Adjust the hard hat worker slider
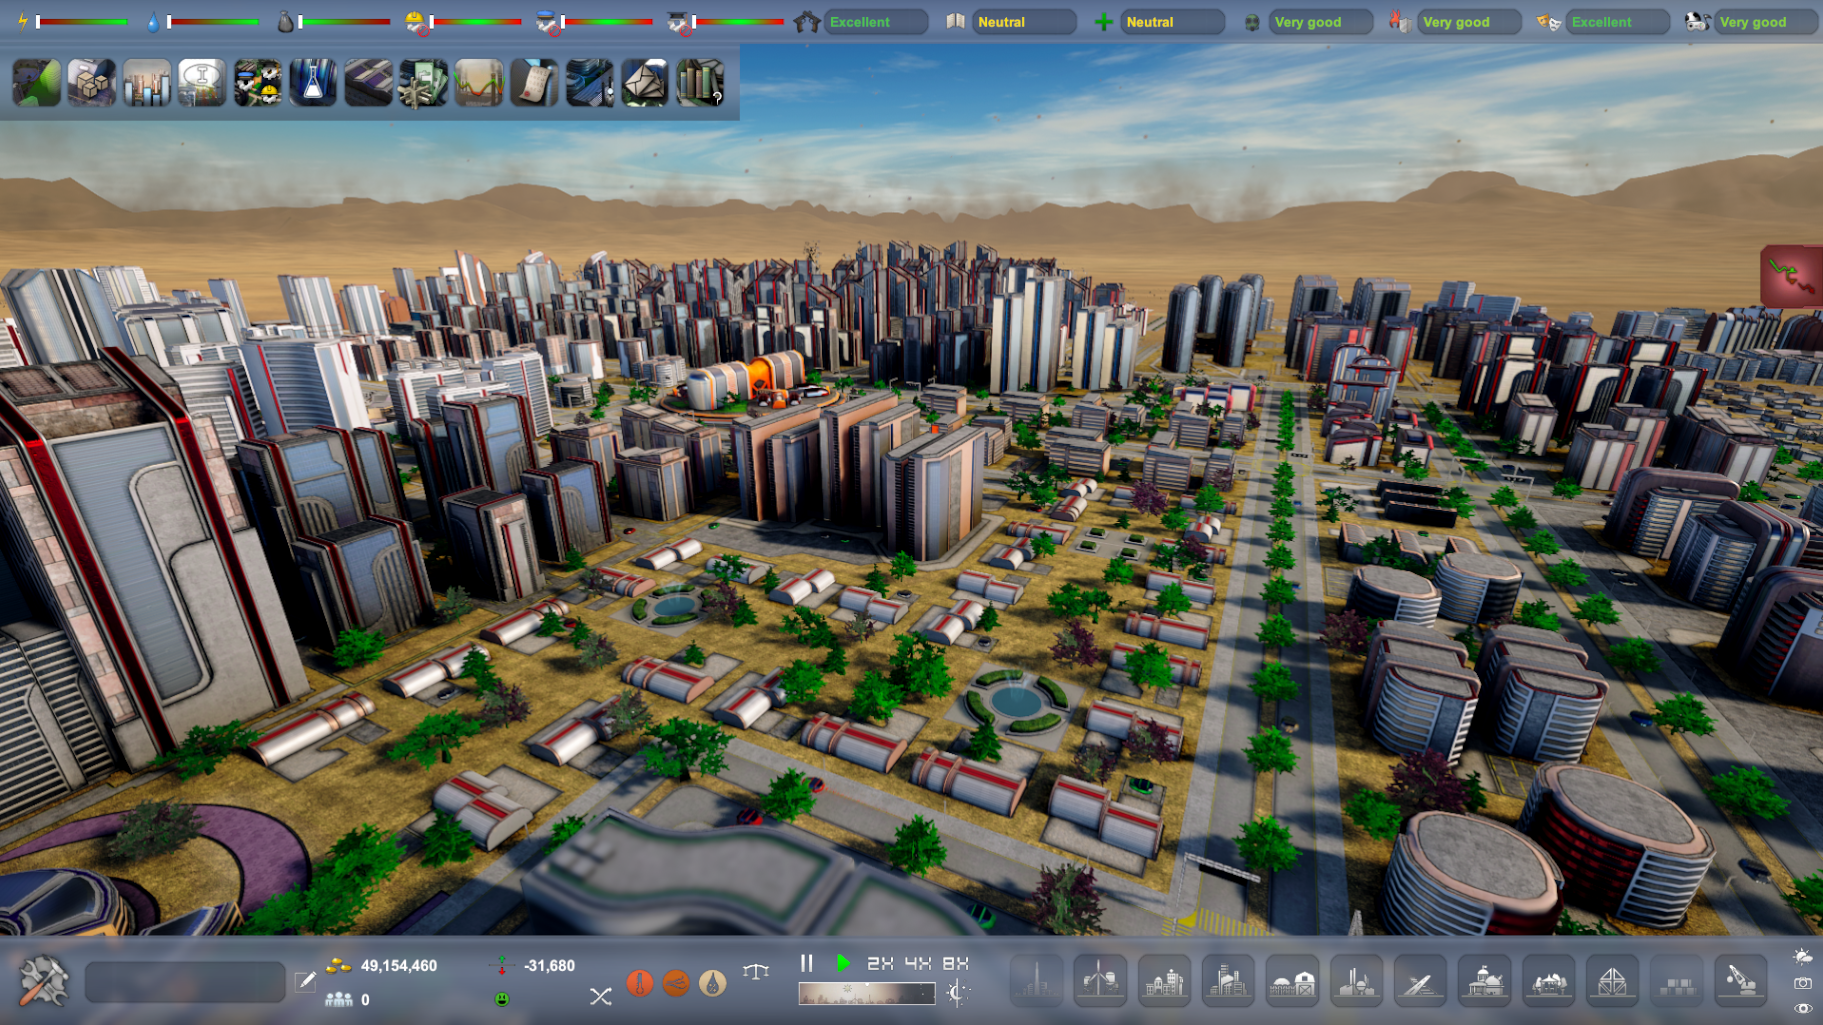The height and width of the screenshot is (1025, 1823). (476, 21)
